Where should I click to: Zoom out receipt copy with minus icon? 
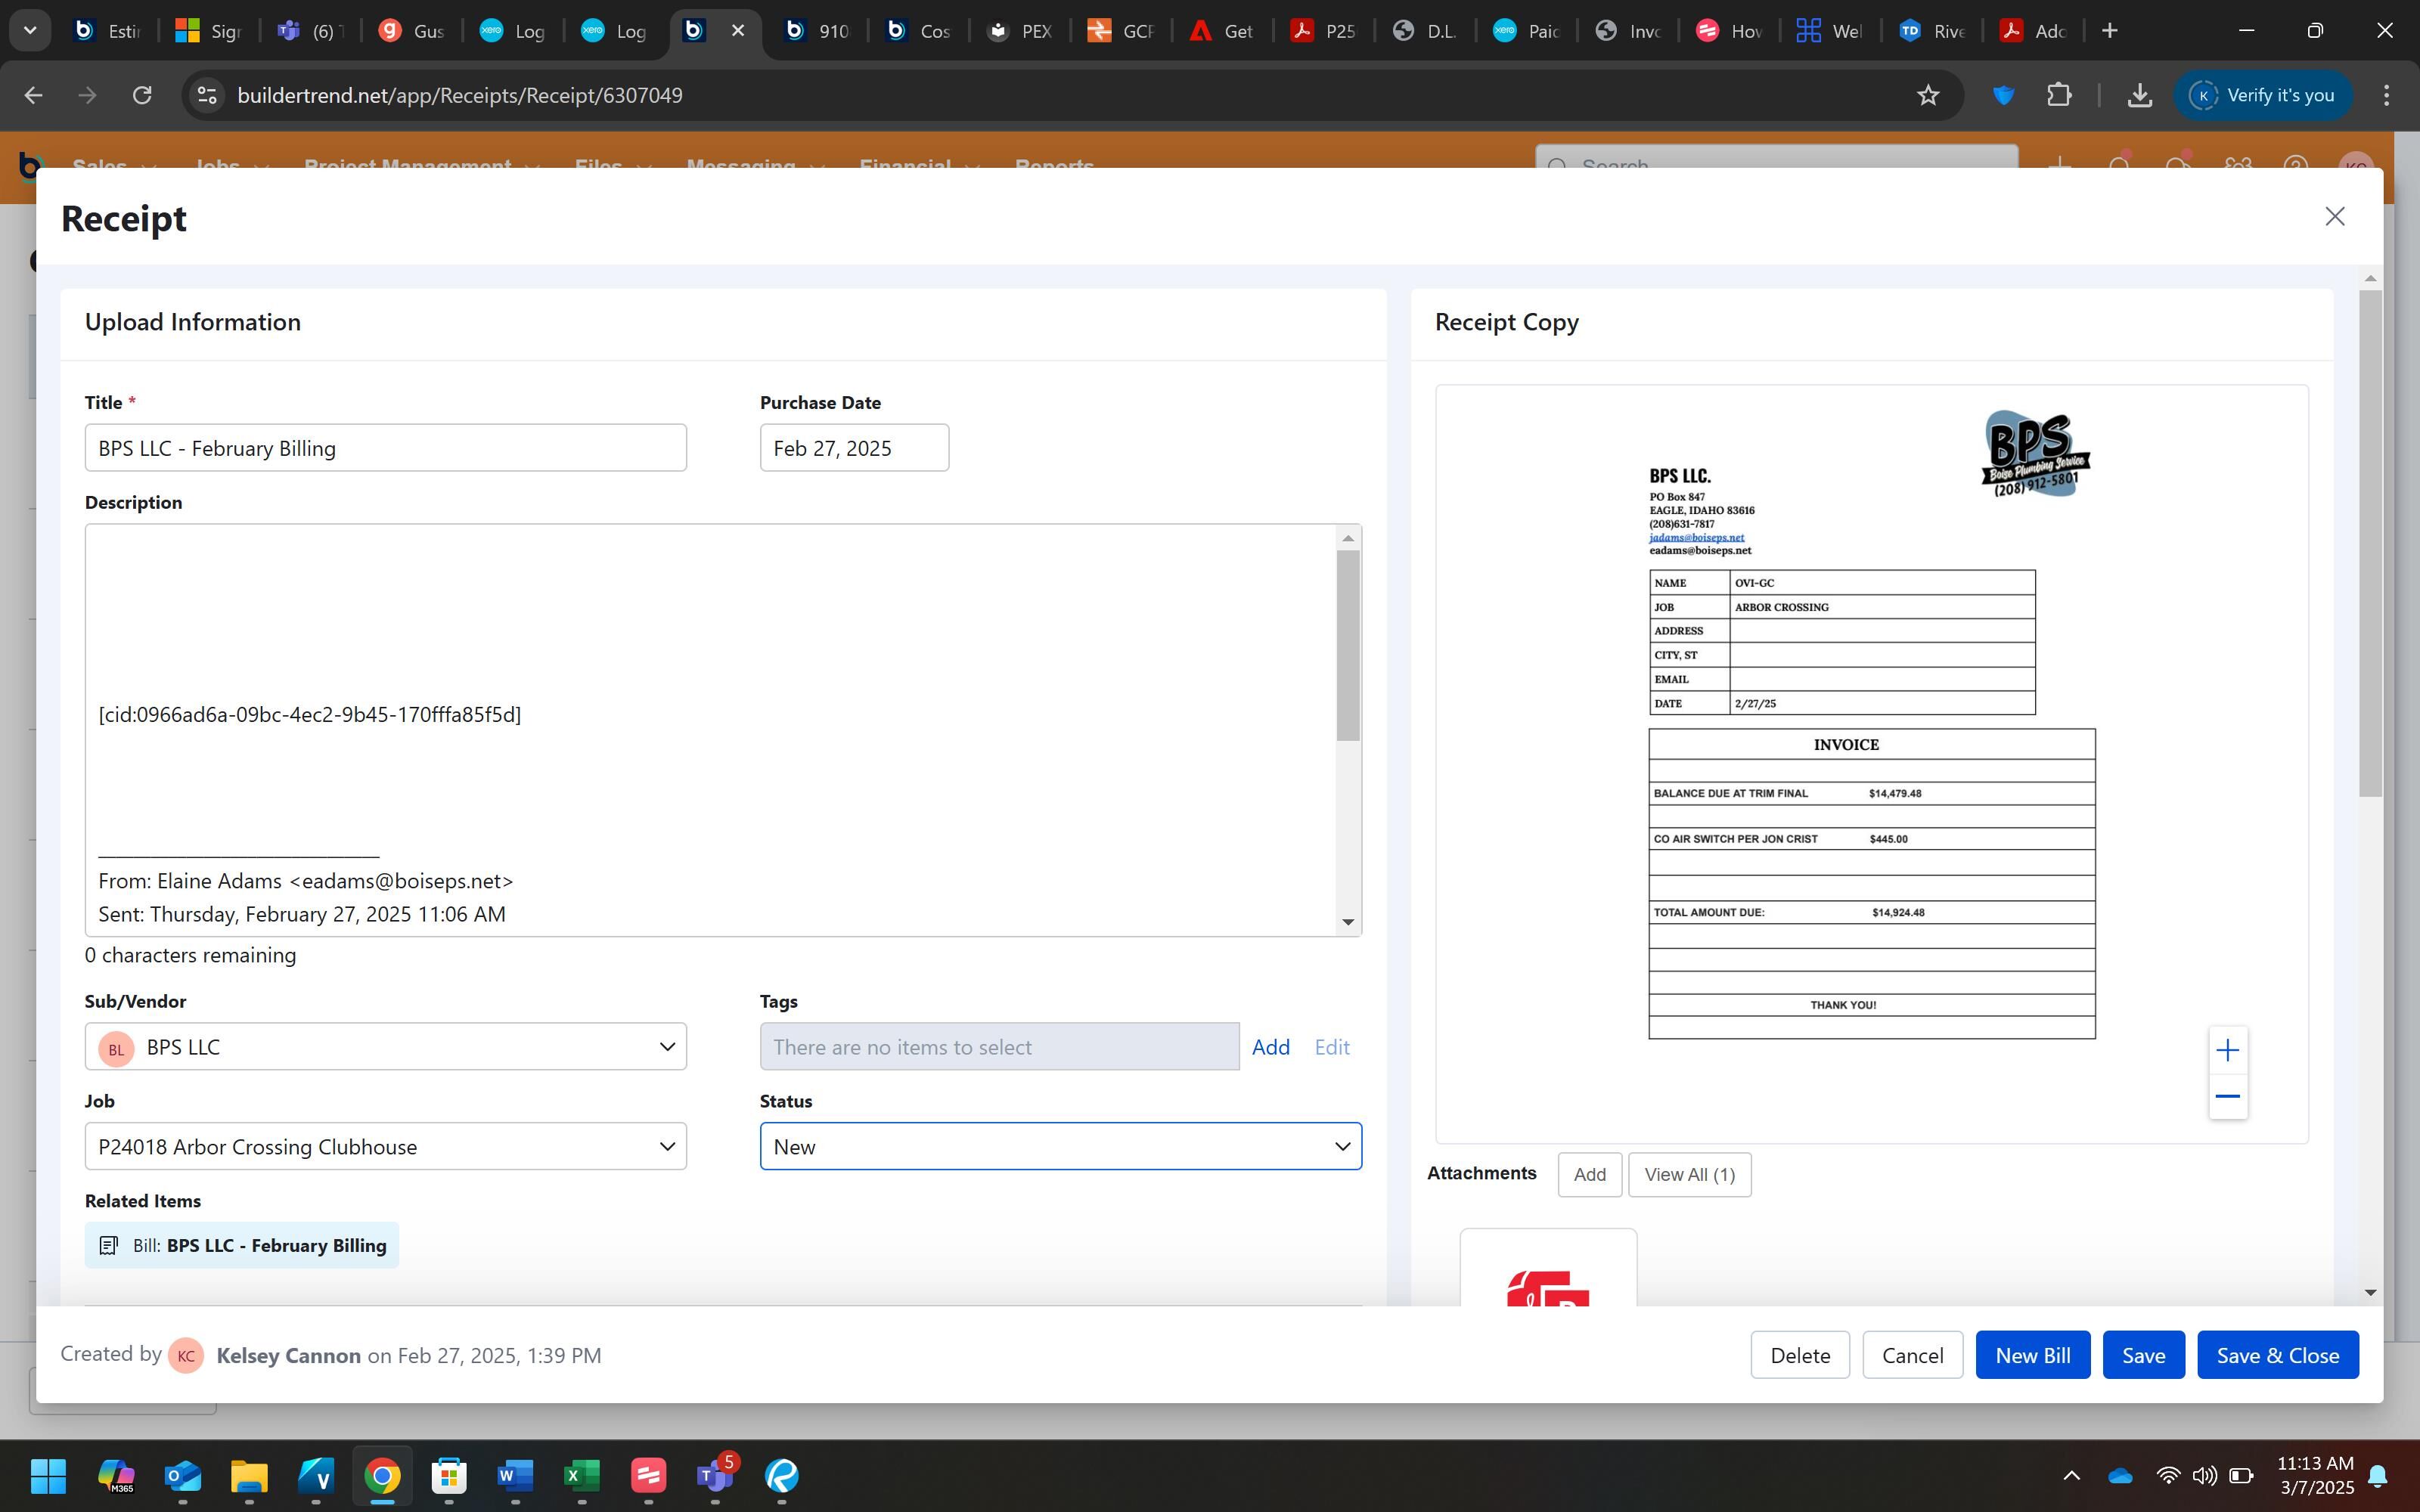pyautogui.click(x=2227, y=1096)
